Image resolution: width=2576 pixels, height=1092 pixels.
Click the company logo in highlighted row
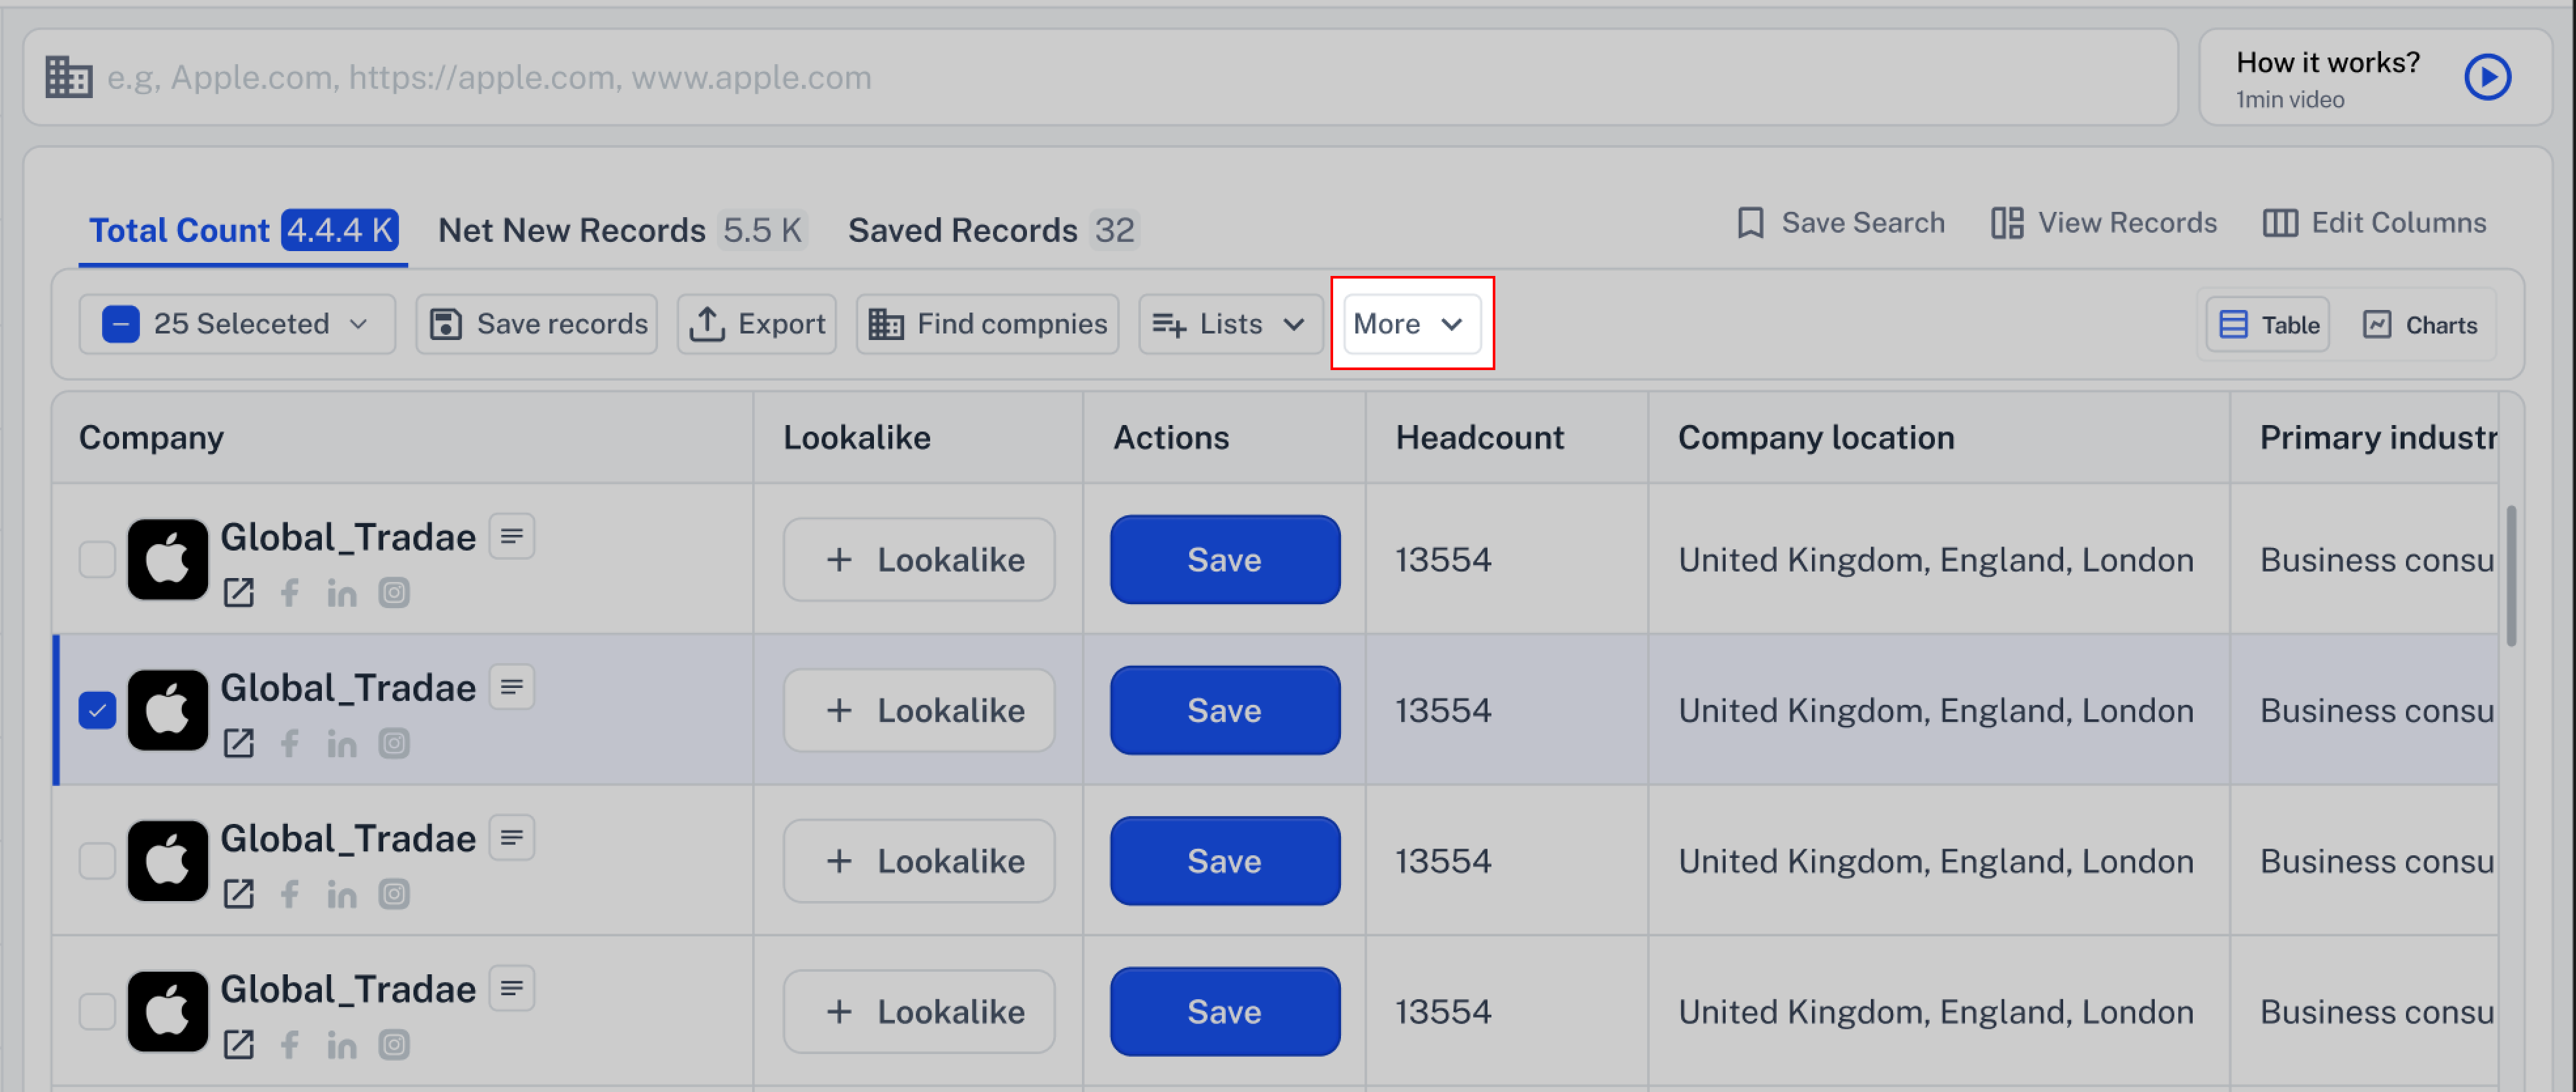[x=168, y=710]
